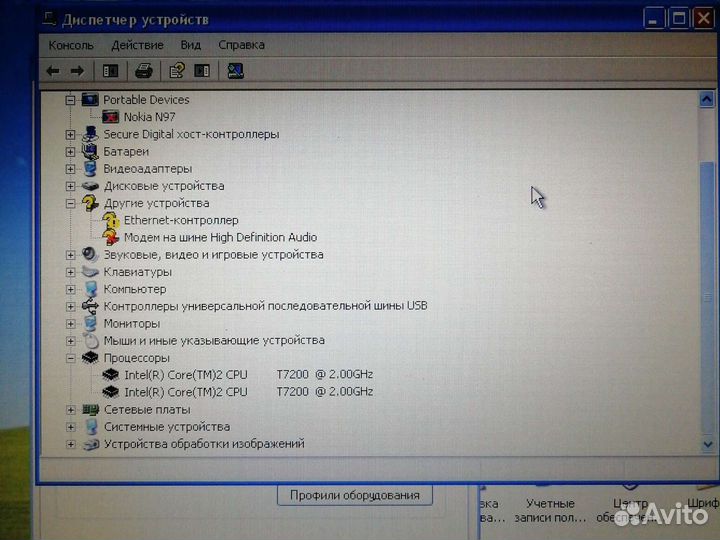Open the Справка menu
The height and width of the screenshot is (540, 720).
pyautogui.click(x=241, y=45)
